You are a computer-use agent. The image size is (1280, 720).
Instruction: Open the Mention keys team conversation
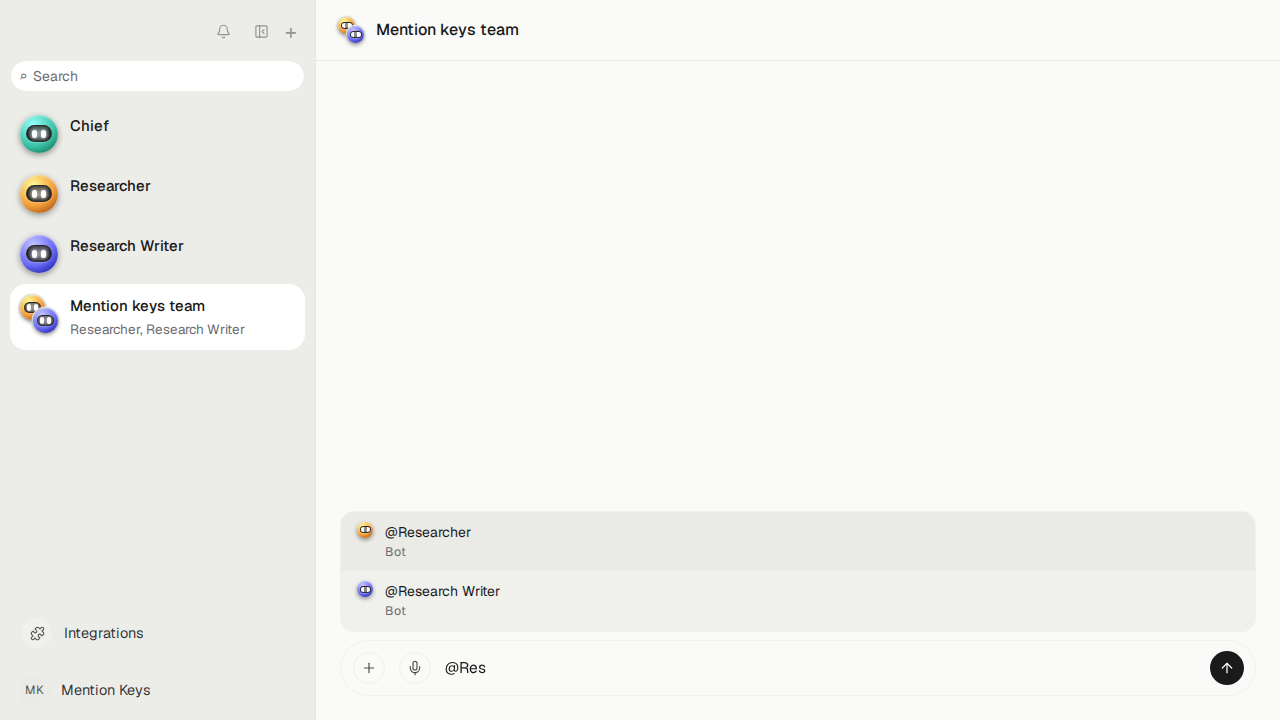pos(157,317)
